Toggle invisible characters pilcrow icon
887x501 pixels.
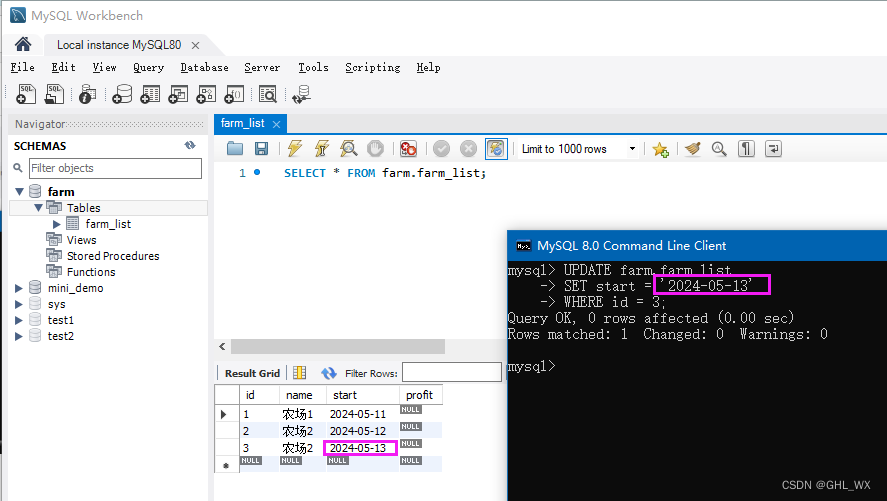[746, 149]
